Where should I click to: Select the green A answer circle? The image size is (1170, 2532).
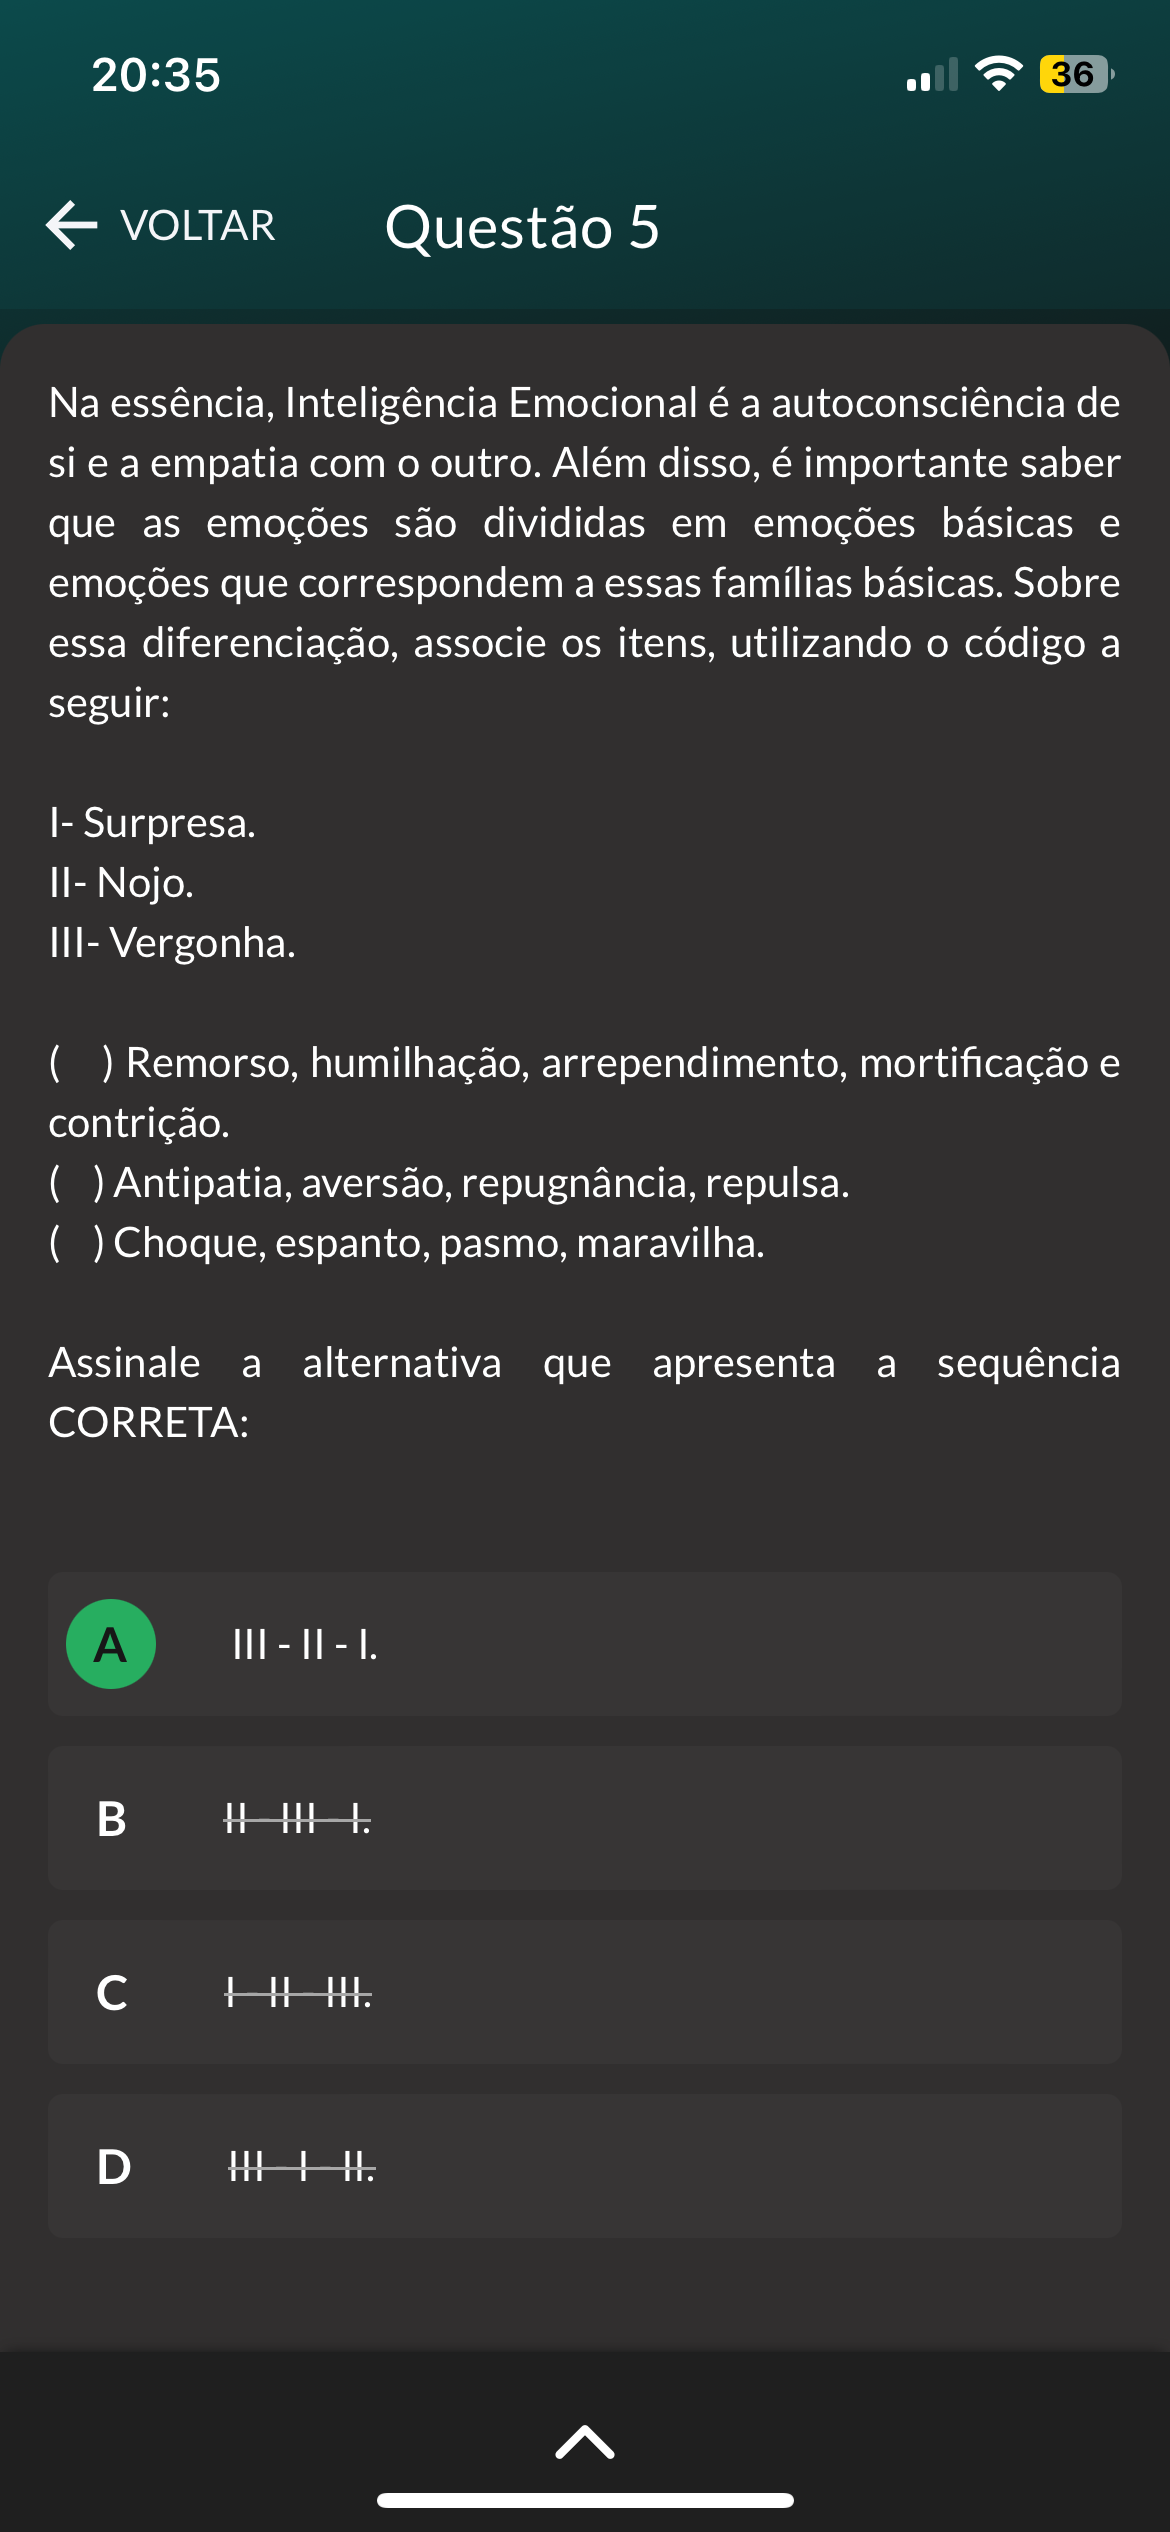[x=111, y=1644]
